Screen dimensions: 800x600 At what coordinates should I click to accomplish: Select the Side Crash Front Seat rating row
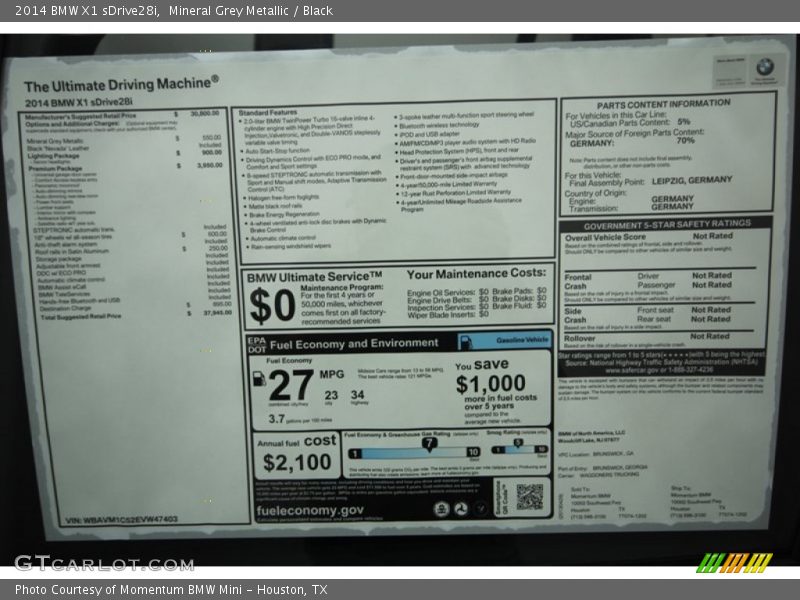tap(700, 309)
